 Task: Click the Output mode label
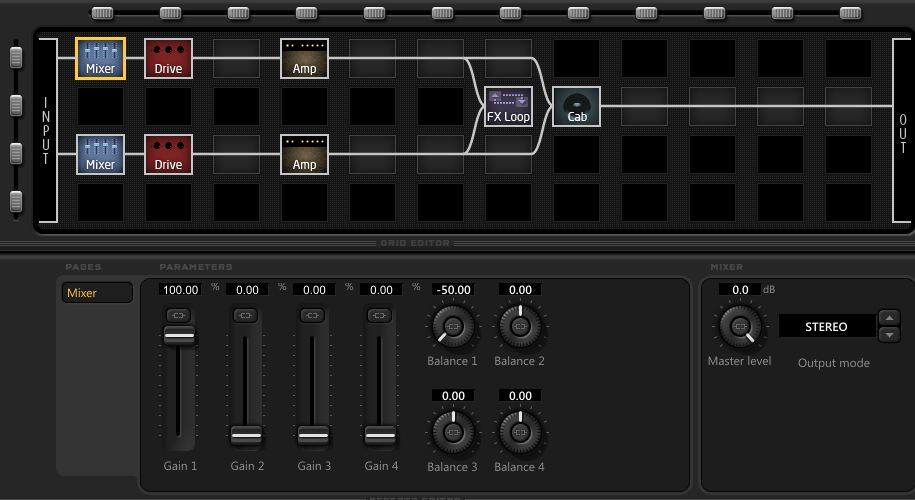click(834, 363)
